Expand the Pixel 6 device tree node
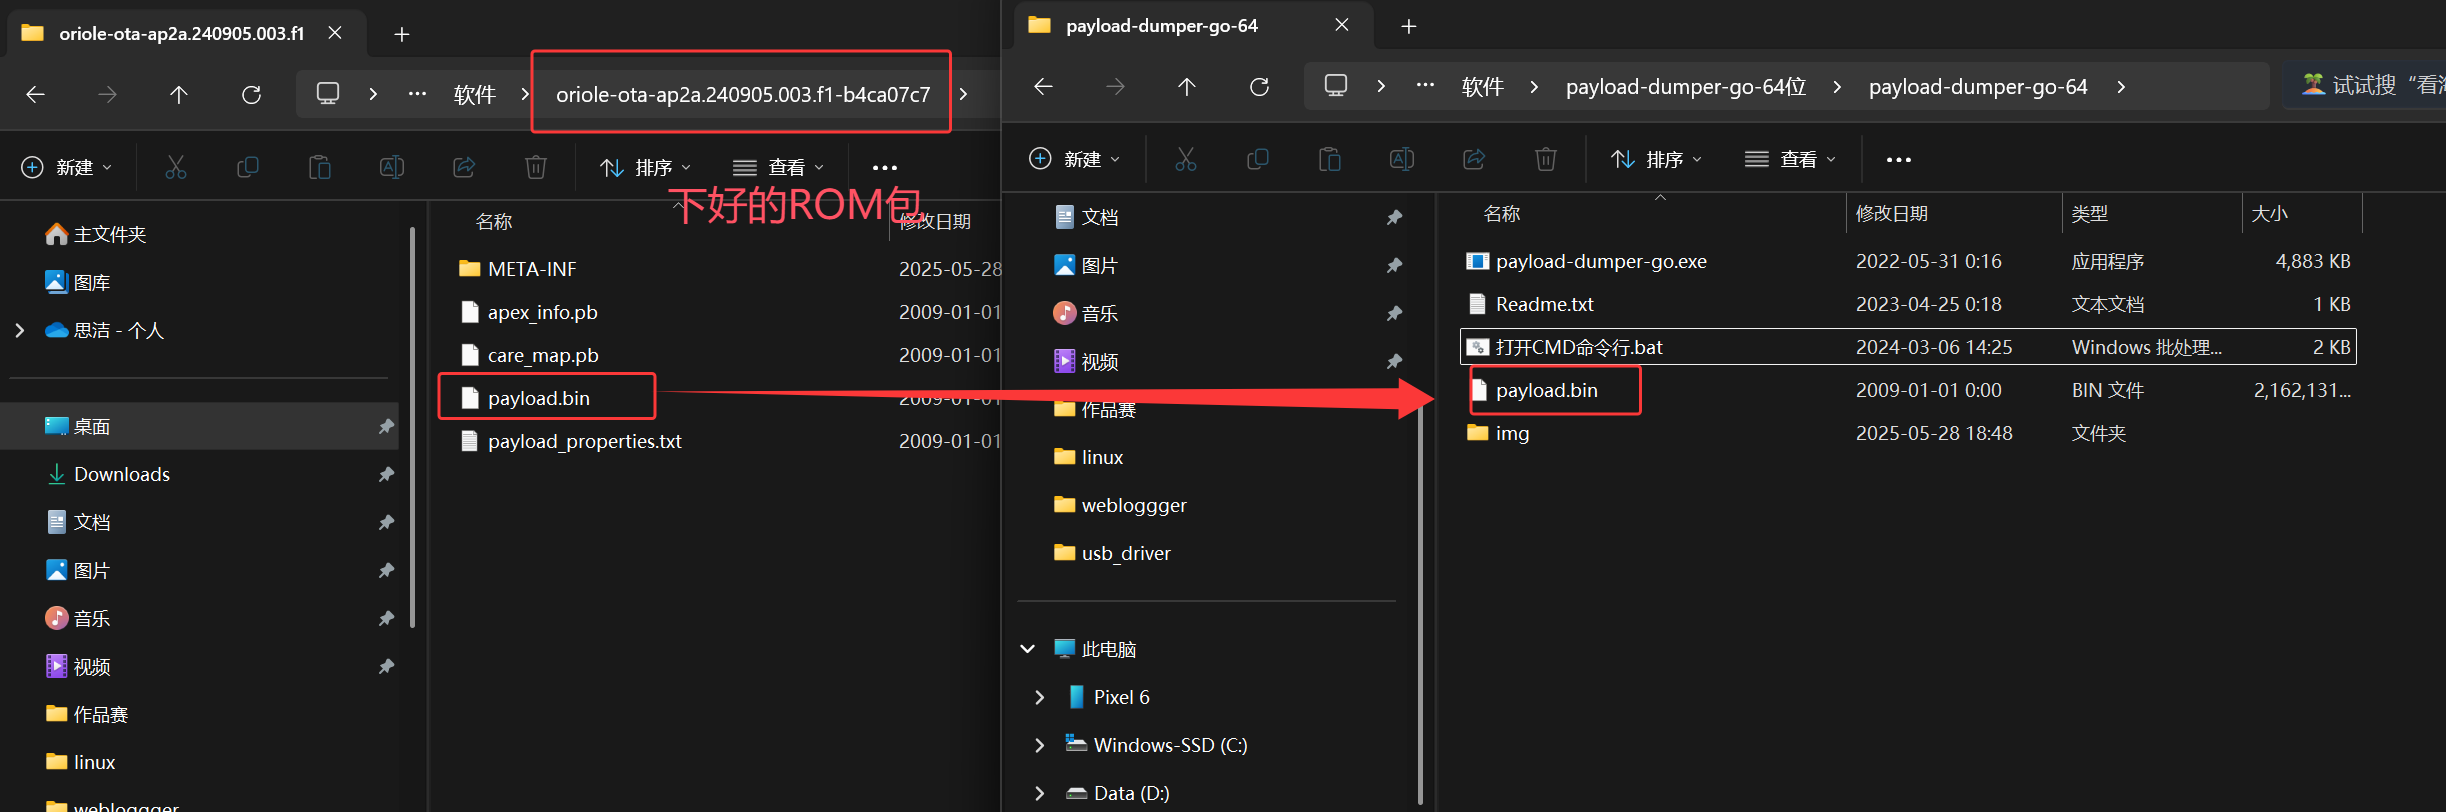 click(1039, 697)
